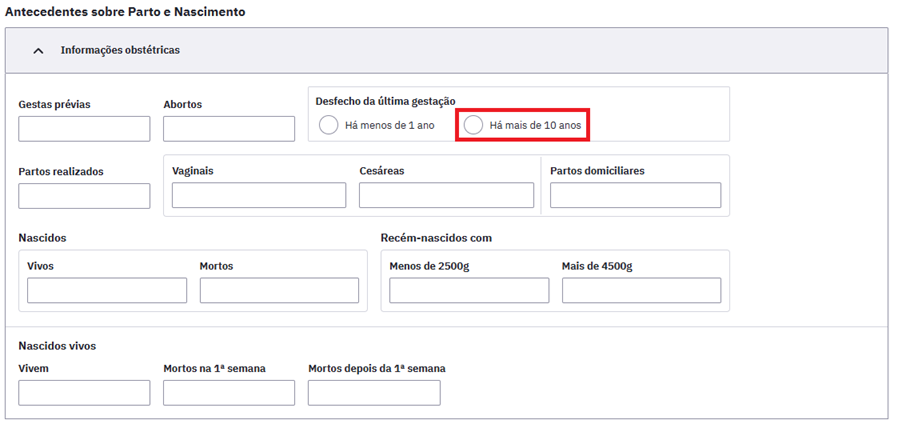Screen dimensions: 899x426
Task: Focus the Mortos field under Nascidos
Action: (279, 290)
